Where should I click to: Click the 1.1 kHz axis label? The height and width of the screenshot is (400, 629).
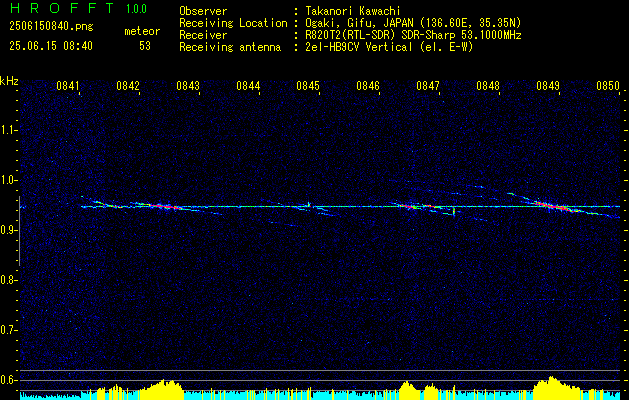point(8,130)
